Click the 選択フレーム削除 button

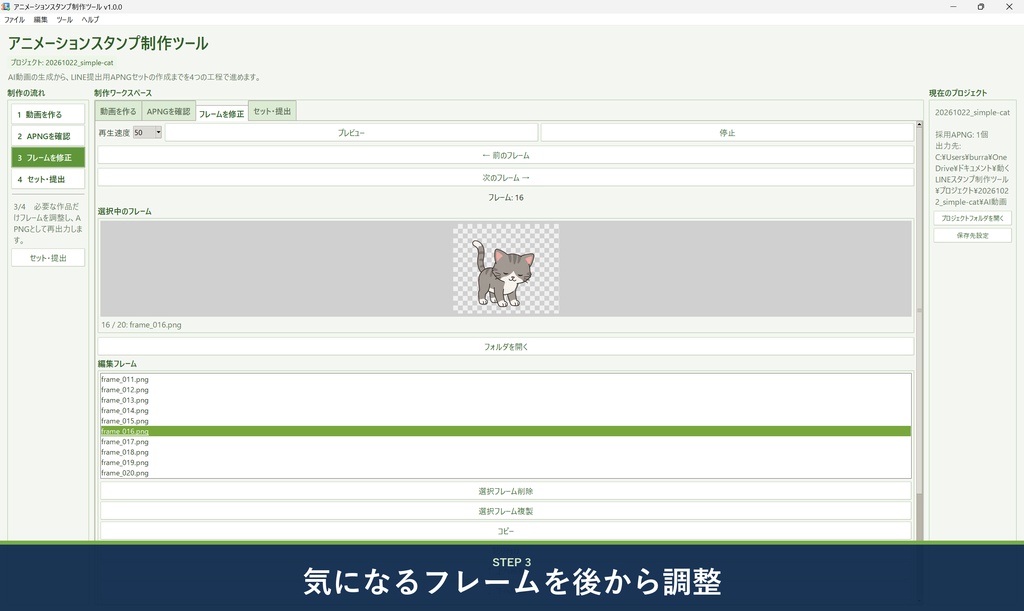pos(505,491)
